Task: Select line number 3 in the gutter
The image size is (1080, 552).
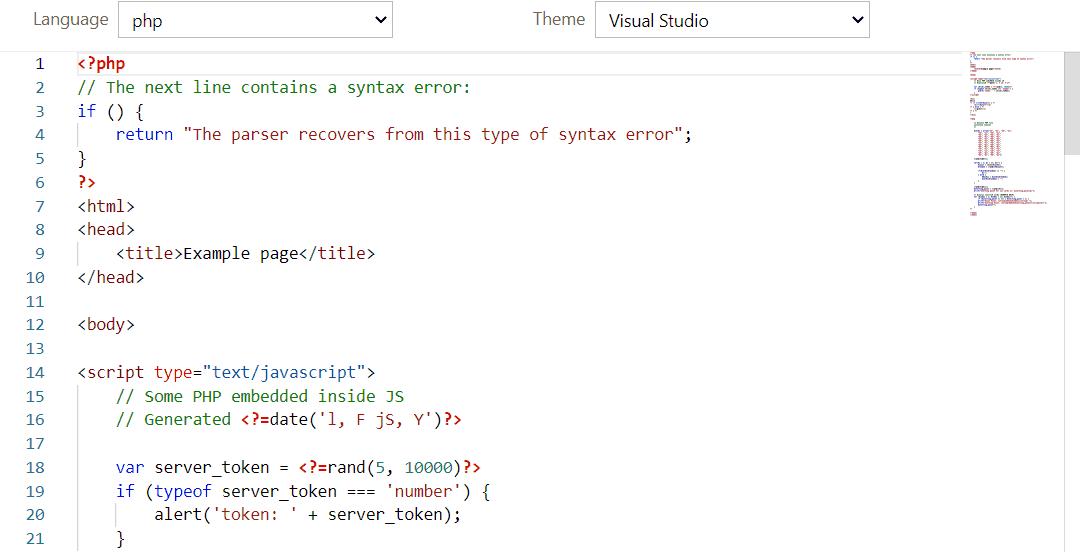Action: pos(40,111)
